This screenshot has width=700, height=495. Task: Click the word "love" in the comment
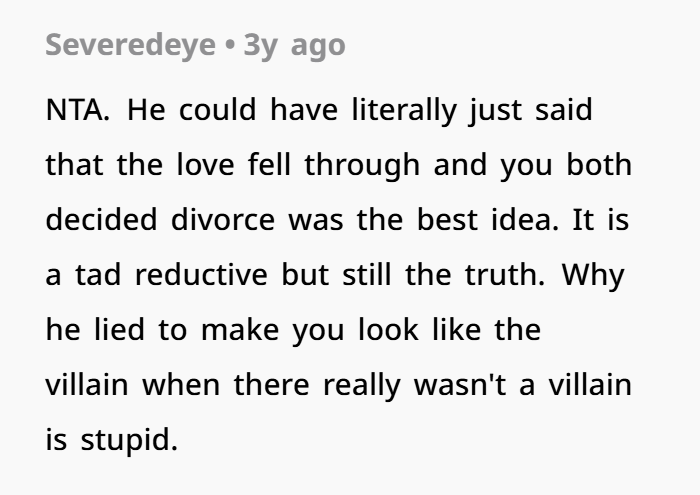205,165
